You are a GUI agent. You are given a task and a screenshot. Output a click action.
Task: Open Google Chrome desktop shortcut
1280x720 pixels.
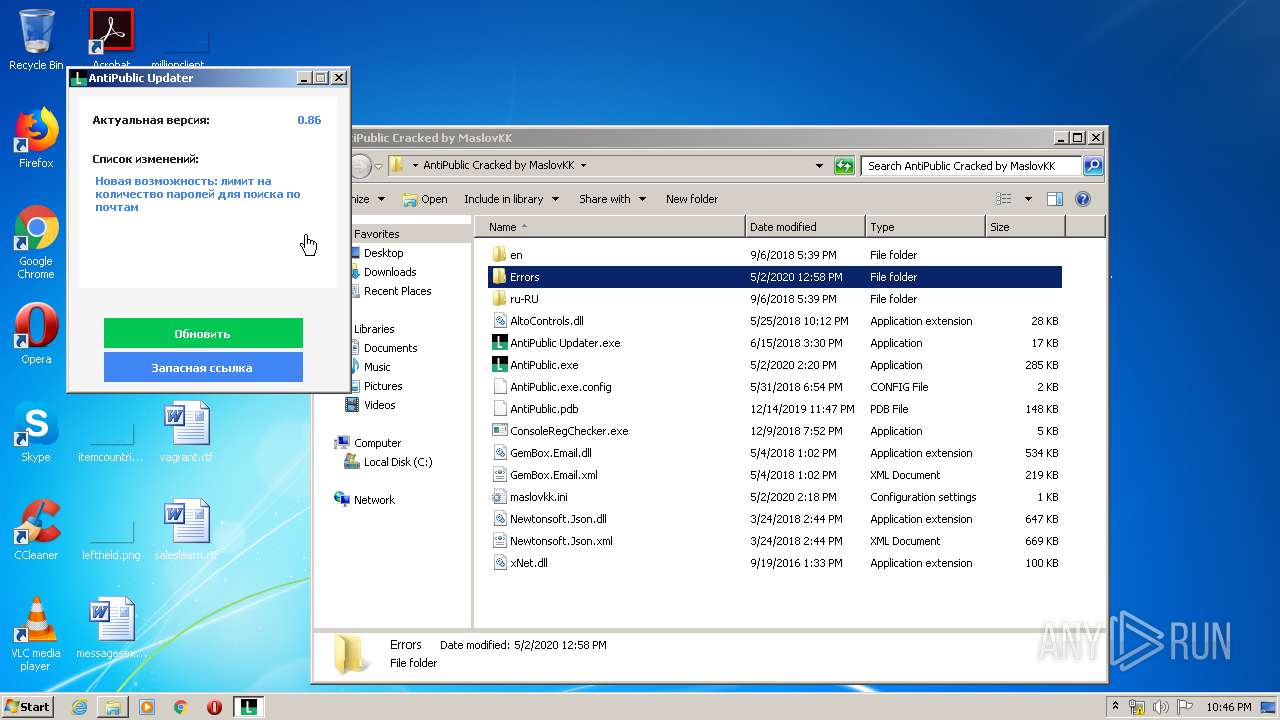pos(36,242)
